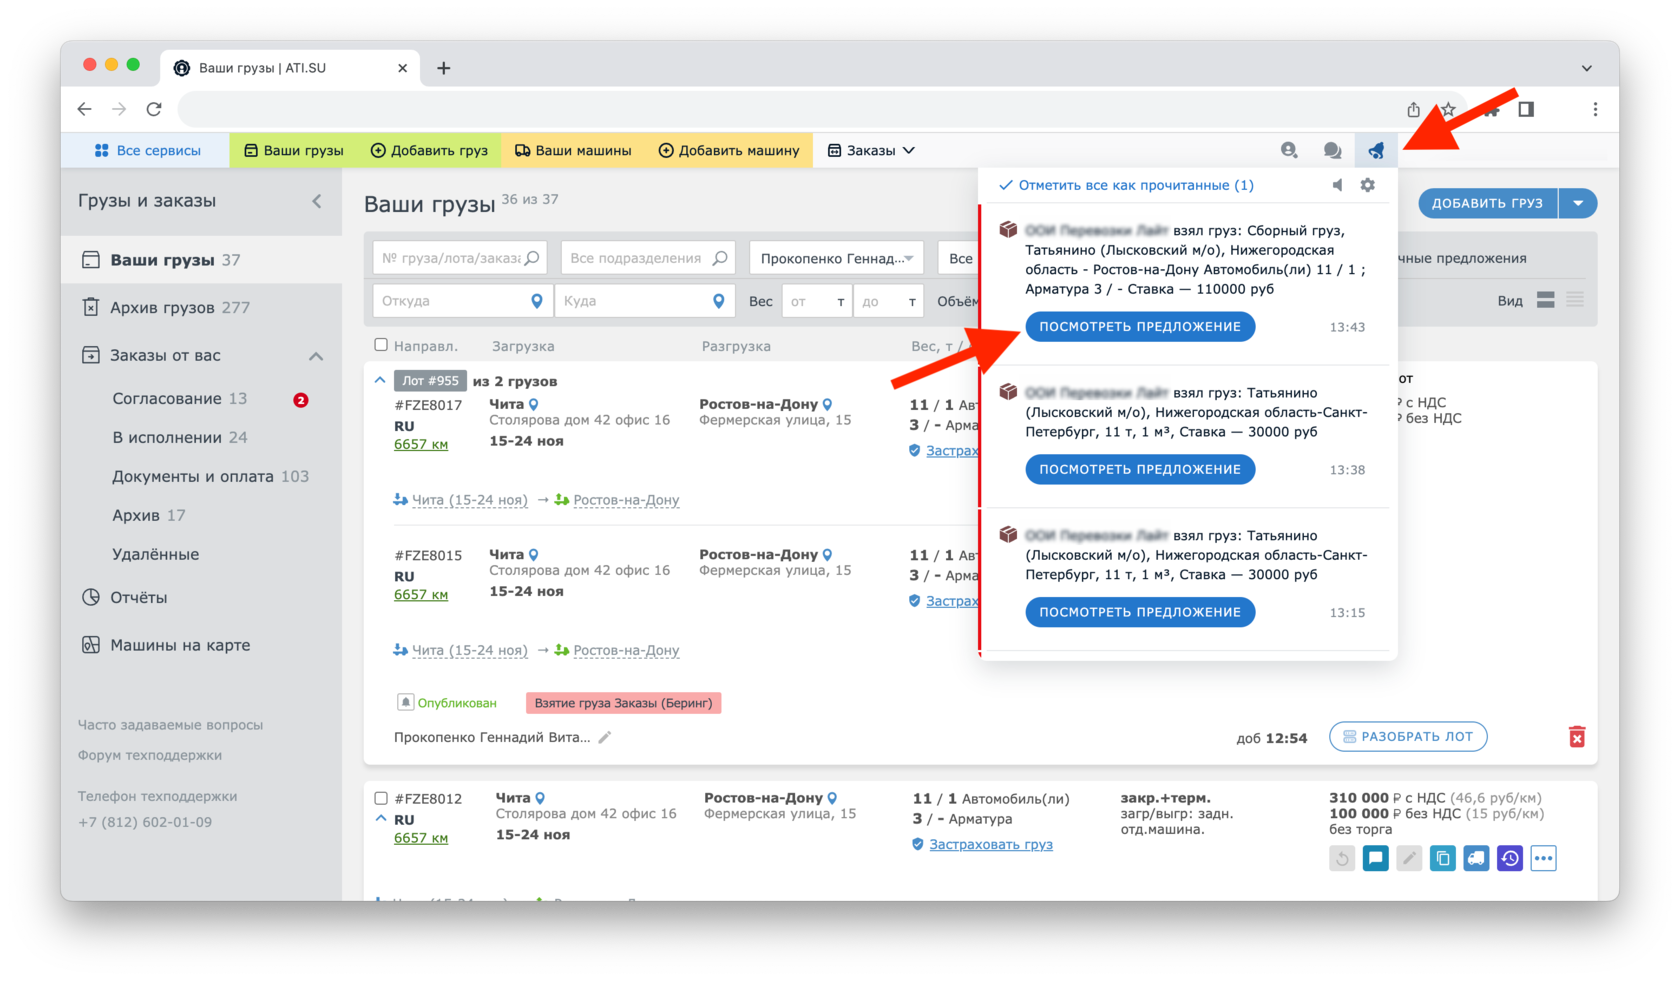The height and width of the screenshot is (981, 1680).
Task: Share the page via browser share icon
Action: coord(1413,109)
